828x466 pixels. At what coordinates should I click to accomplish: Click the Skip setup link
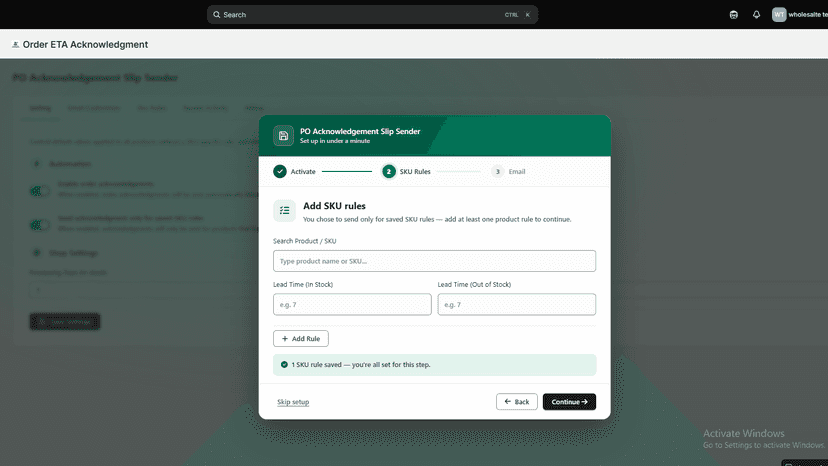pos(293,402)
